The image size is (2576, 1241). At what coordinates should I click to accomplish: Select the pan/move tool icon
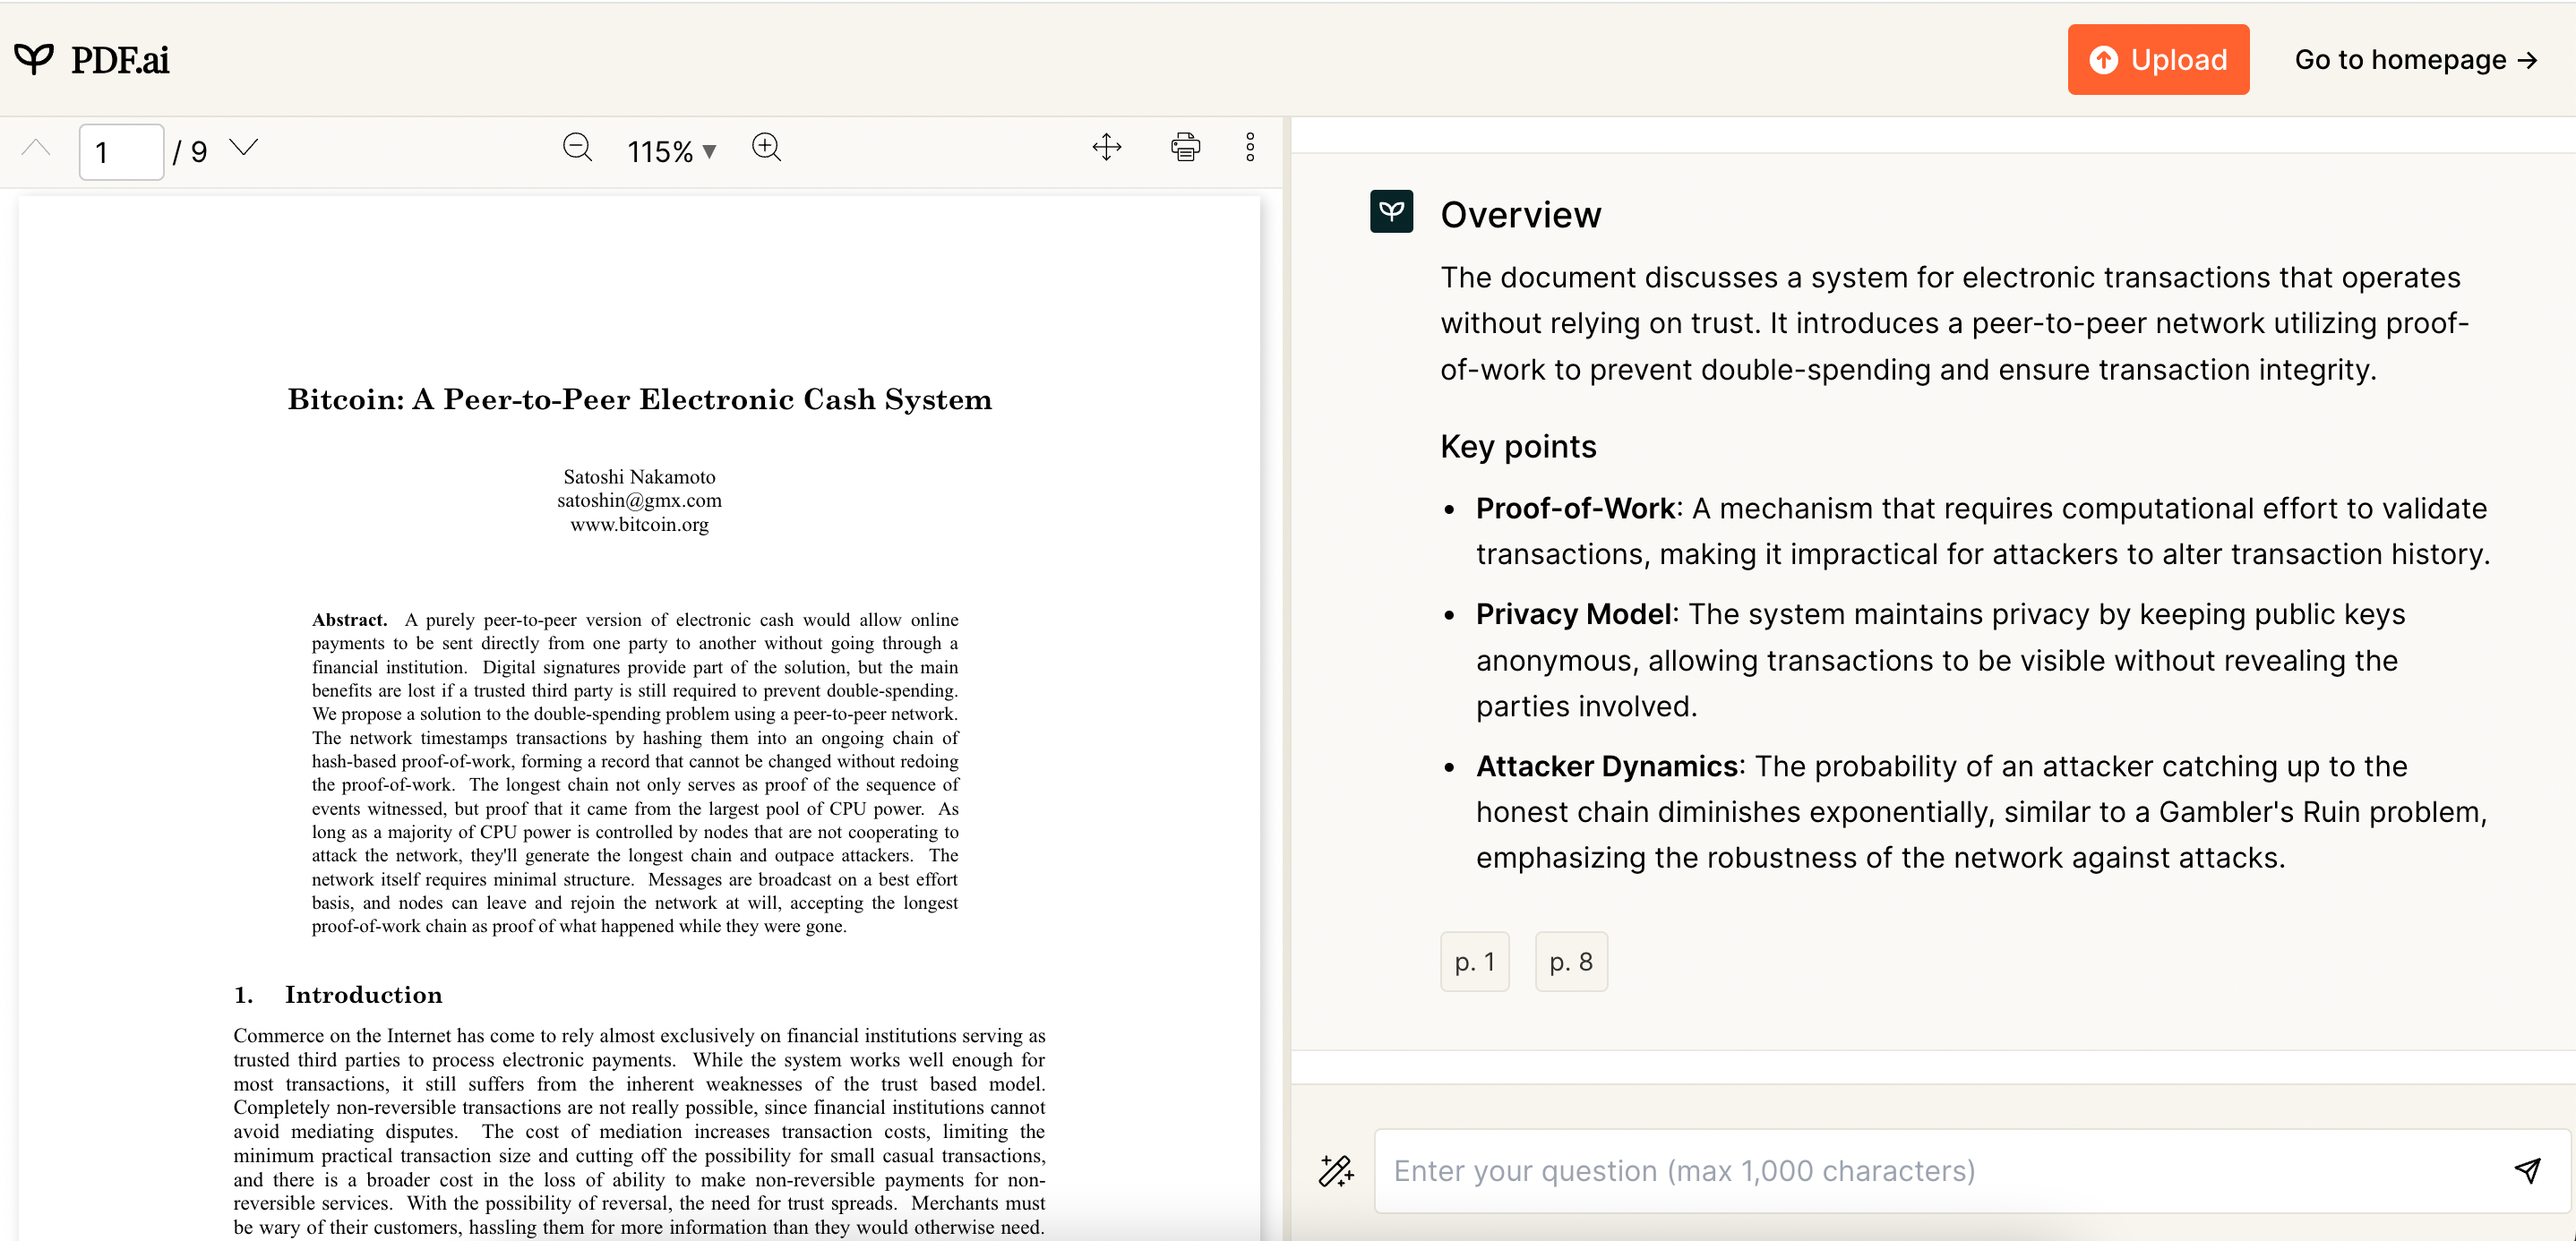pos(1107,148)
